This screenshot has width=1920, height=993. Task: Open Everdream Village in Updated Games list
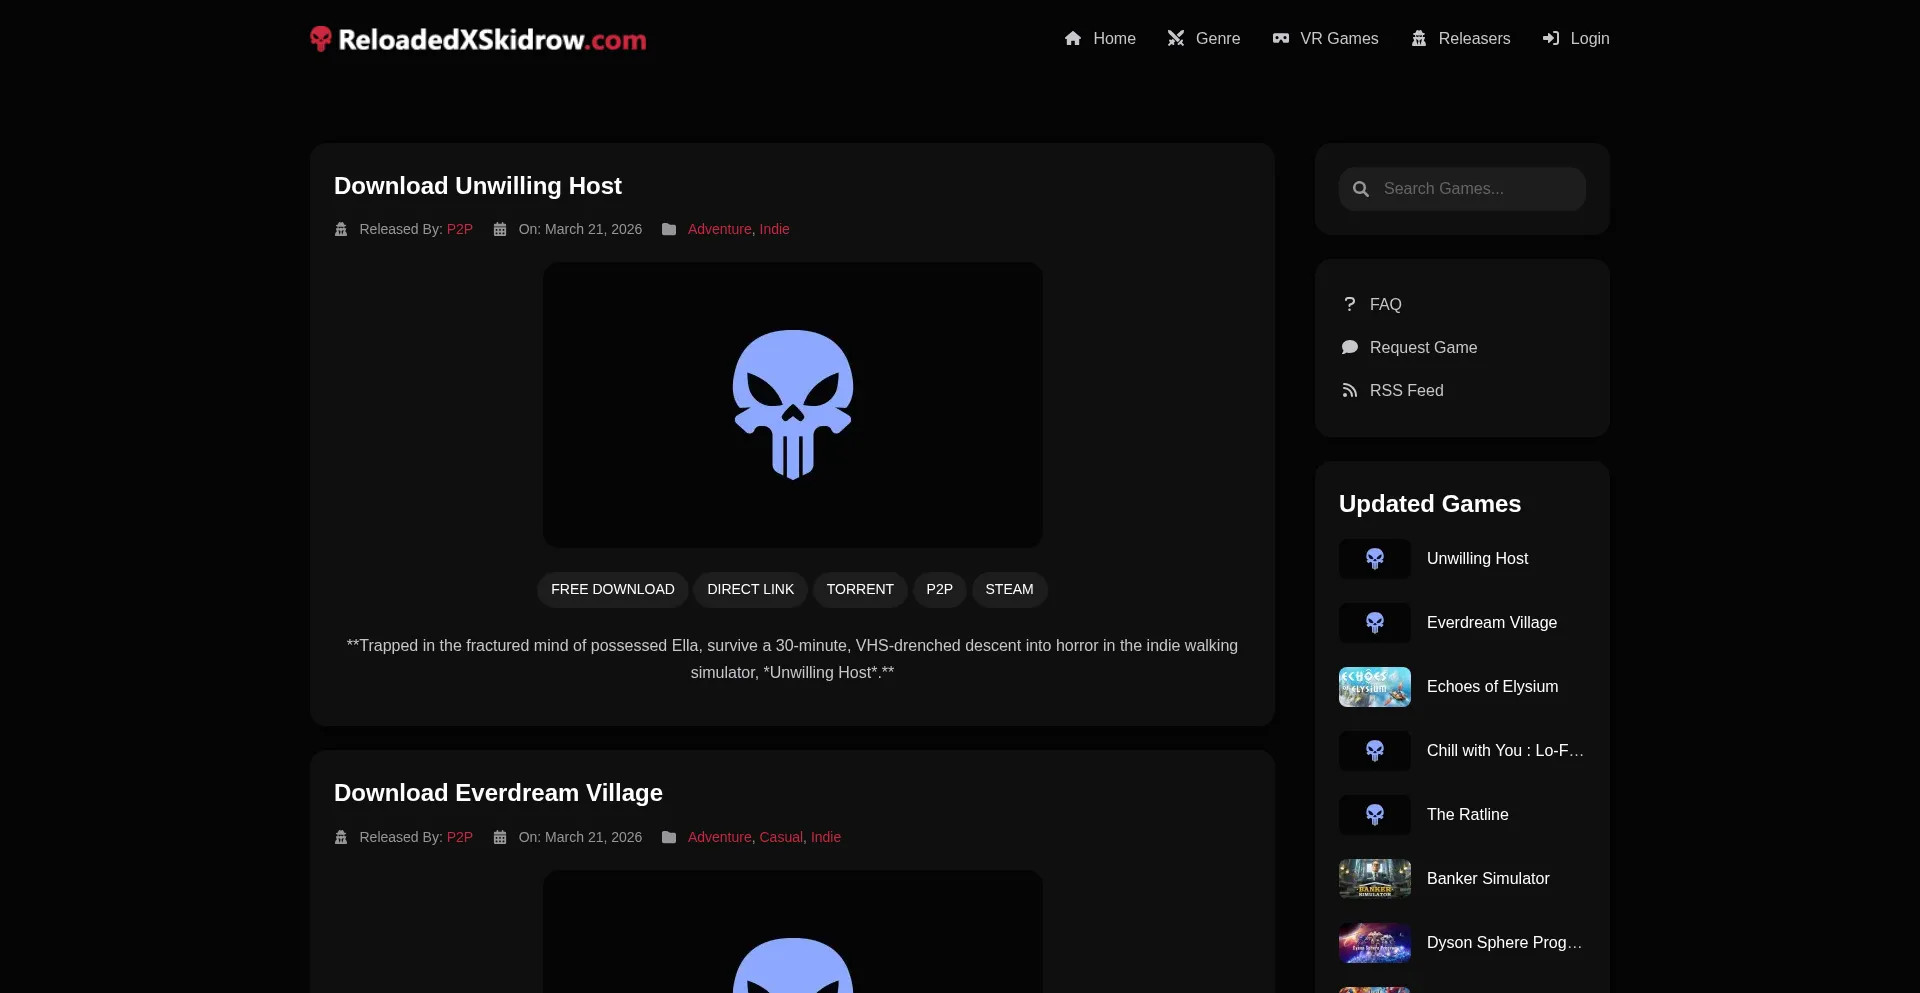click(x=1491, y=622)
